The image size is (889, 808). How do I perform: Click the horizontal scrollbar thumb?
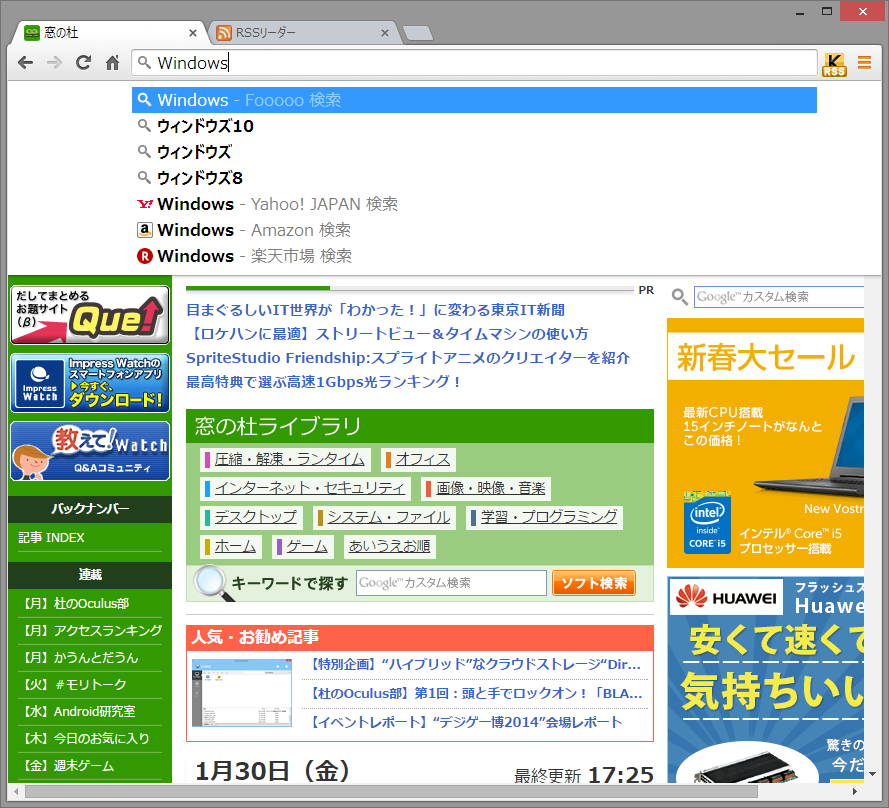(391, 792)
